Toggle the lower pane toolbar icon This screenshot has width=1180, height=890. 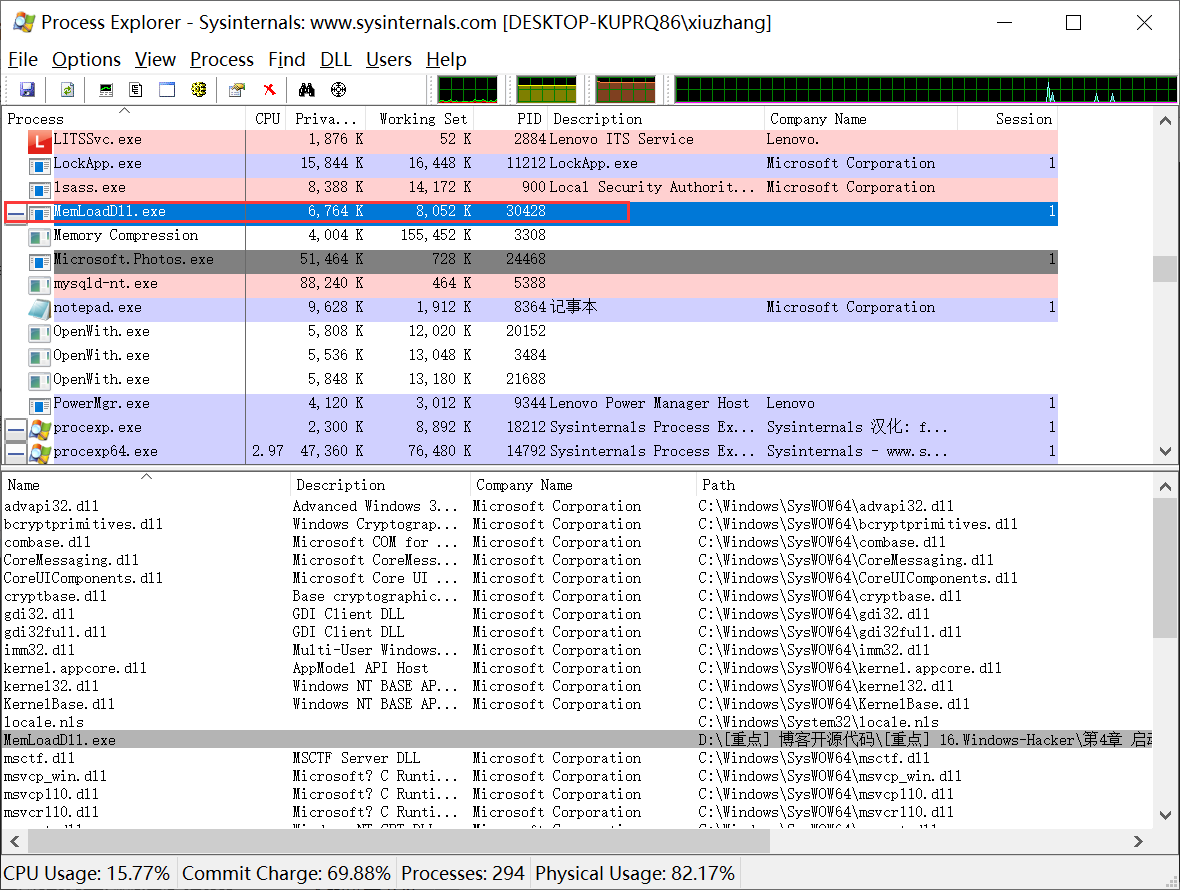click(167, 90)
